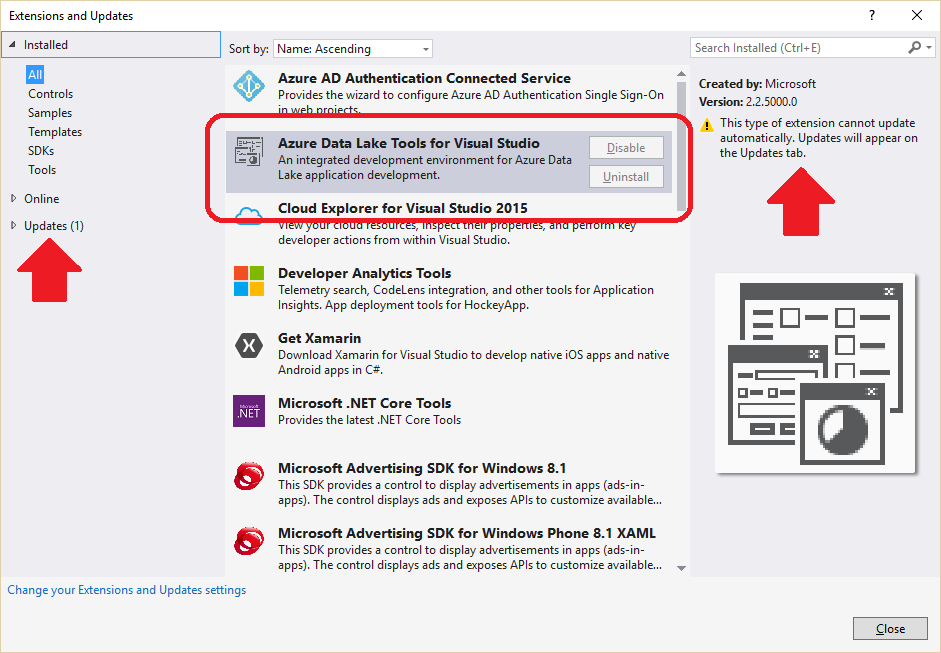941x653 pixels.
Task: Click the Developer Analytics Tools colored squares icon
Action: (x=249, y=281)
